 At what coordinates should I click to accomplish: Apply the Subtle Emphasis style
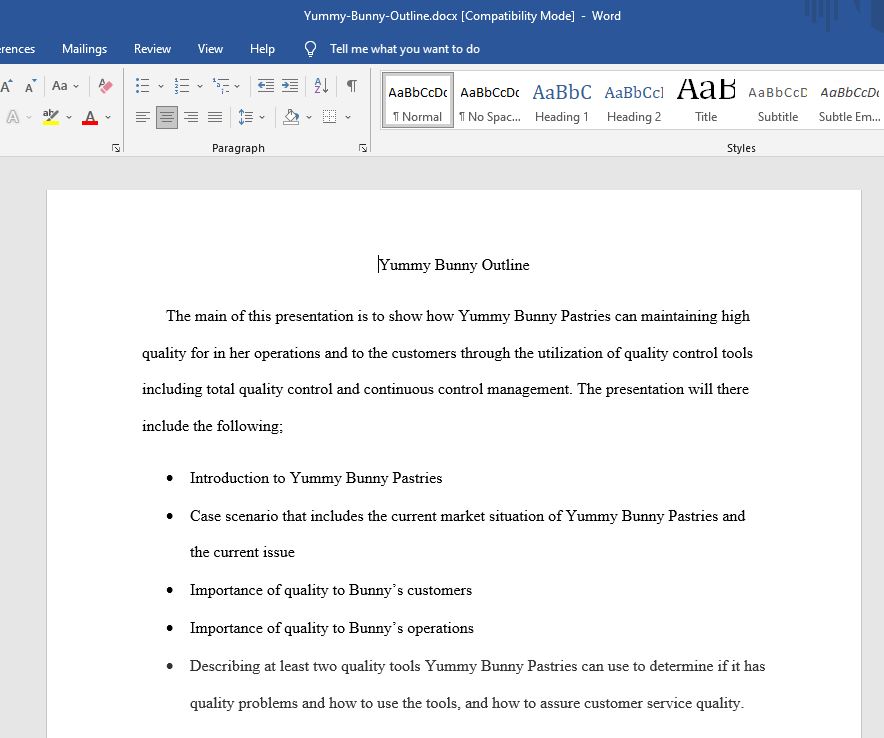(x=850, y=100)
